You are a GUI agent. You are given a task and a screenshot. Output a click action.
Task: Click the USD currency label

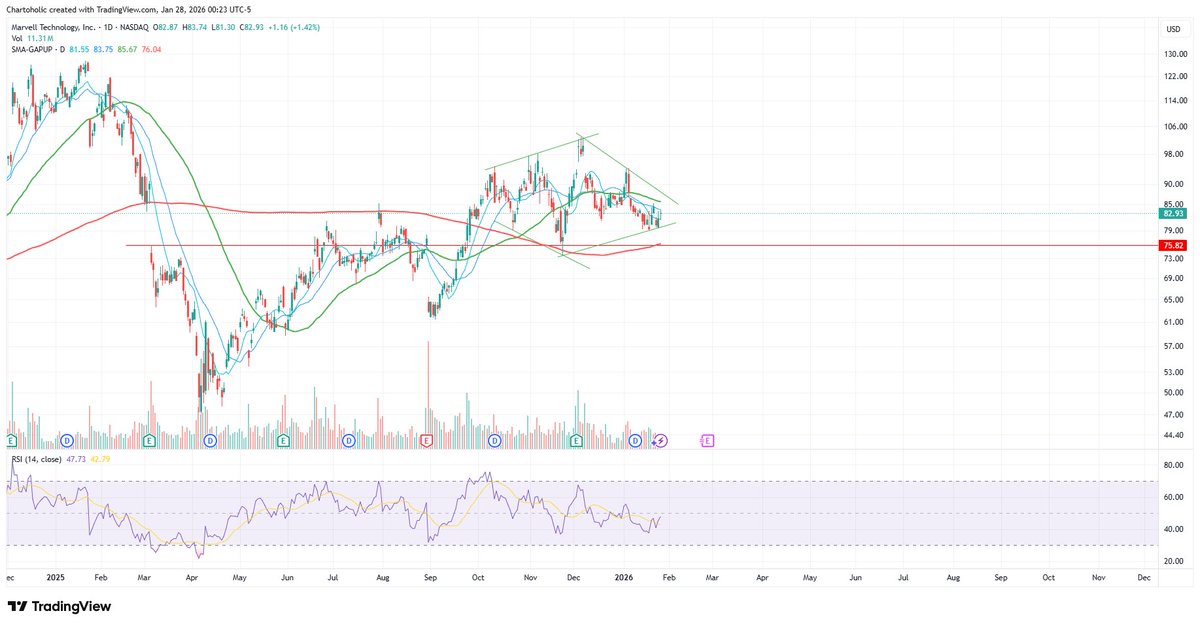(1173, 29)
